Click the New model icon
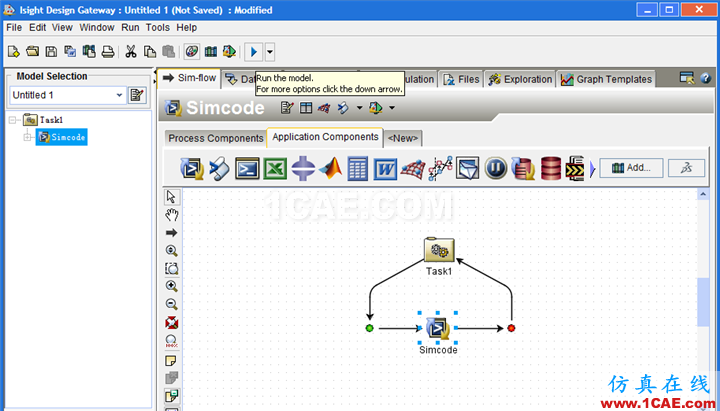 tap(14, 51)
